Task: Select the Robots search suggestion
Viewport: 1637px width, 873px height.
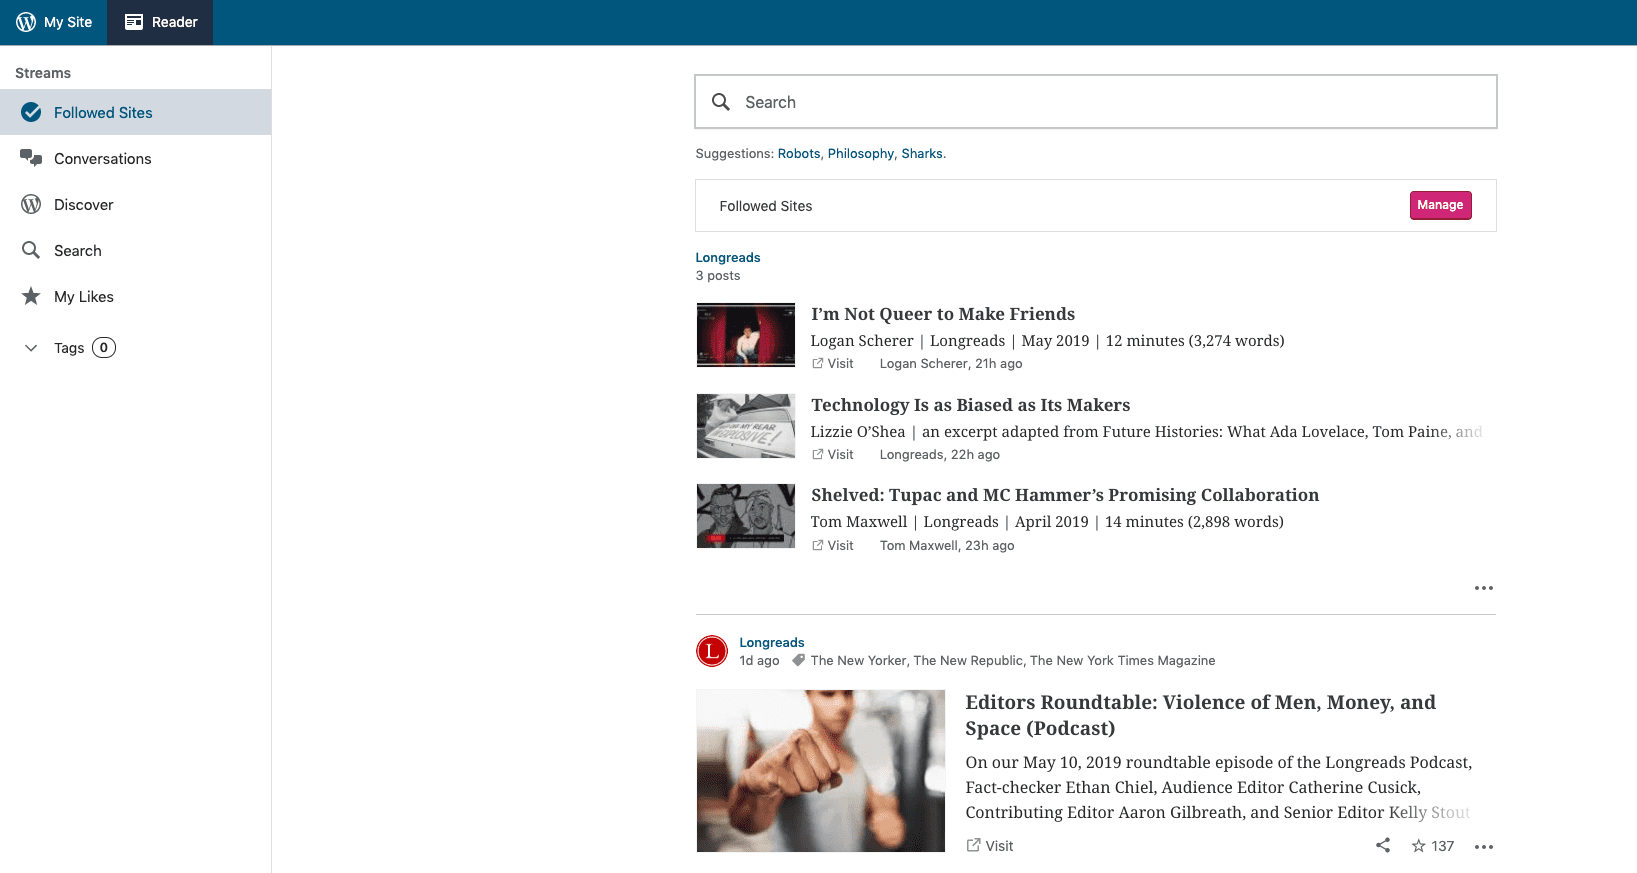Action: 799,154
